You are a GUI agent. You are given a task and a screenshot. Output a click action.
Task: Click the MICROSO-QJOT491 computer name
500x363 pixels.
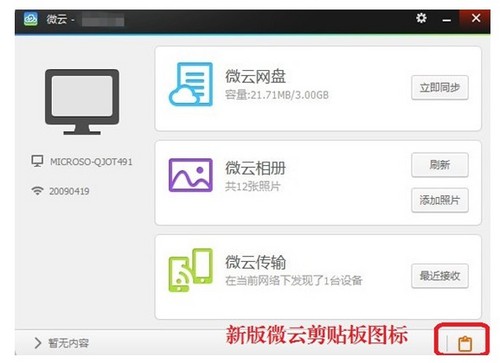(x=91, y=162)
